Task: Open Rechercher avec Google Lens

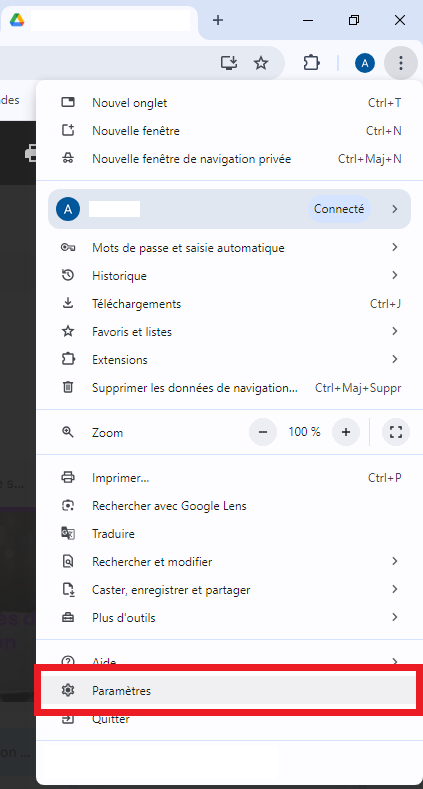Action: click(x=229, y=506)
